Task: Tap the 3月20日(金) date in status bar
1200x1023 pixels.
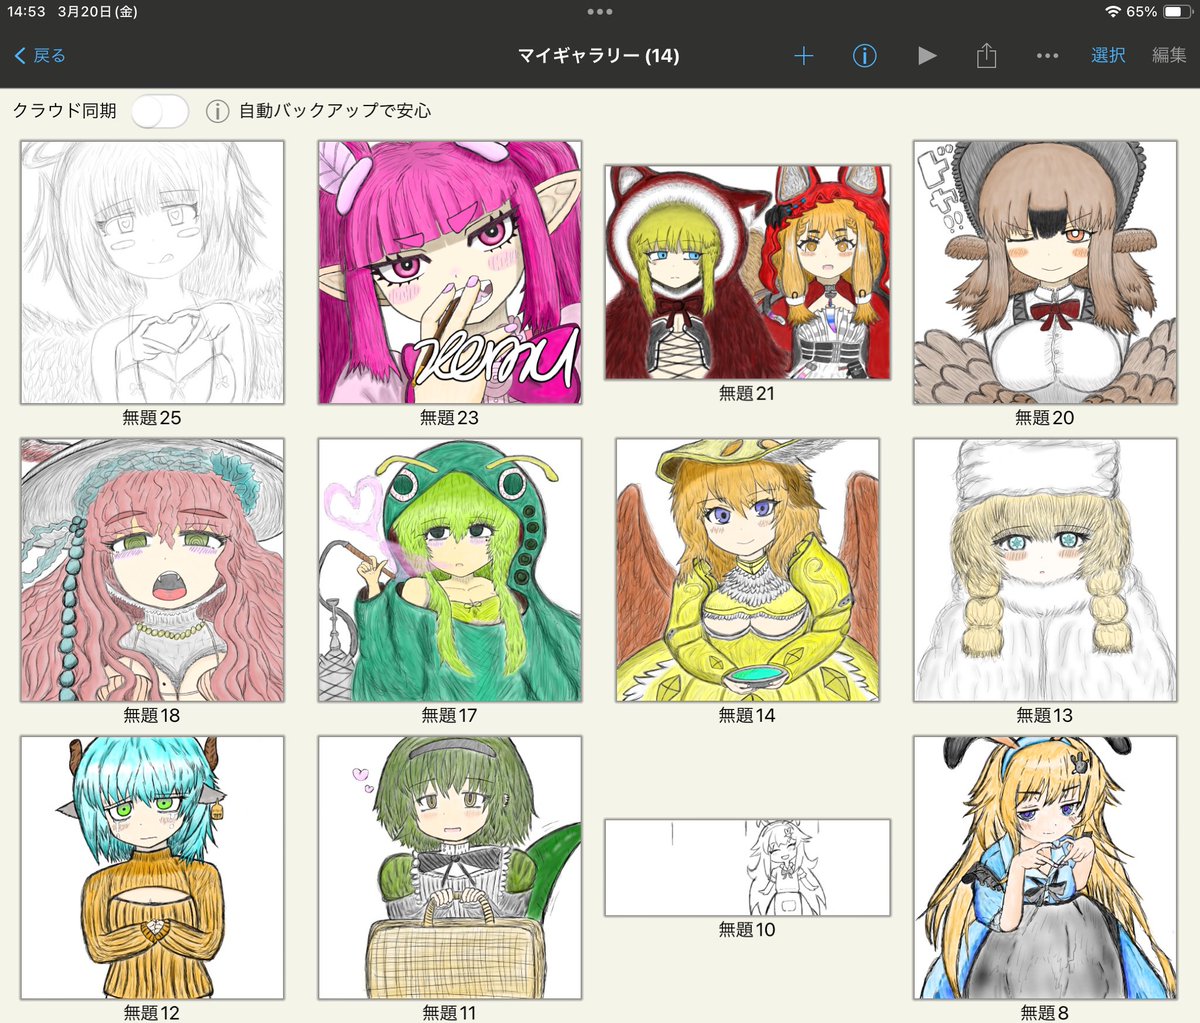Action: pyautogui.click(x=98, y=12)
